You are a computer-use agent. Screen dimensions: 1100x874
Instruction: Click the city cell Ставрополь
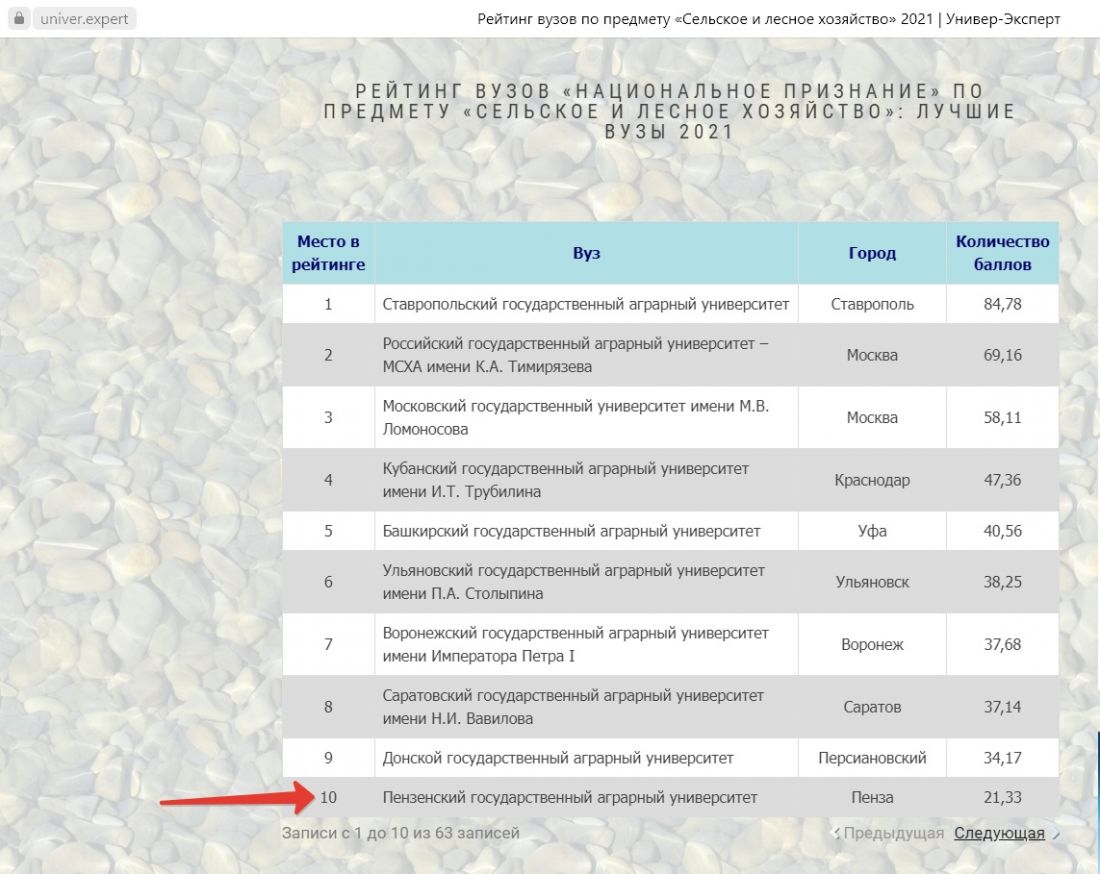872,304
